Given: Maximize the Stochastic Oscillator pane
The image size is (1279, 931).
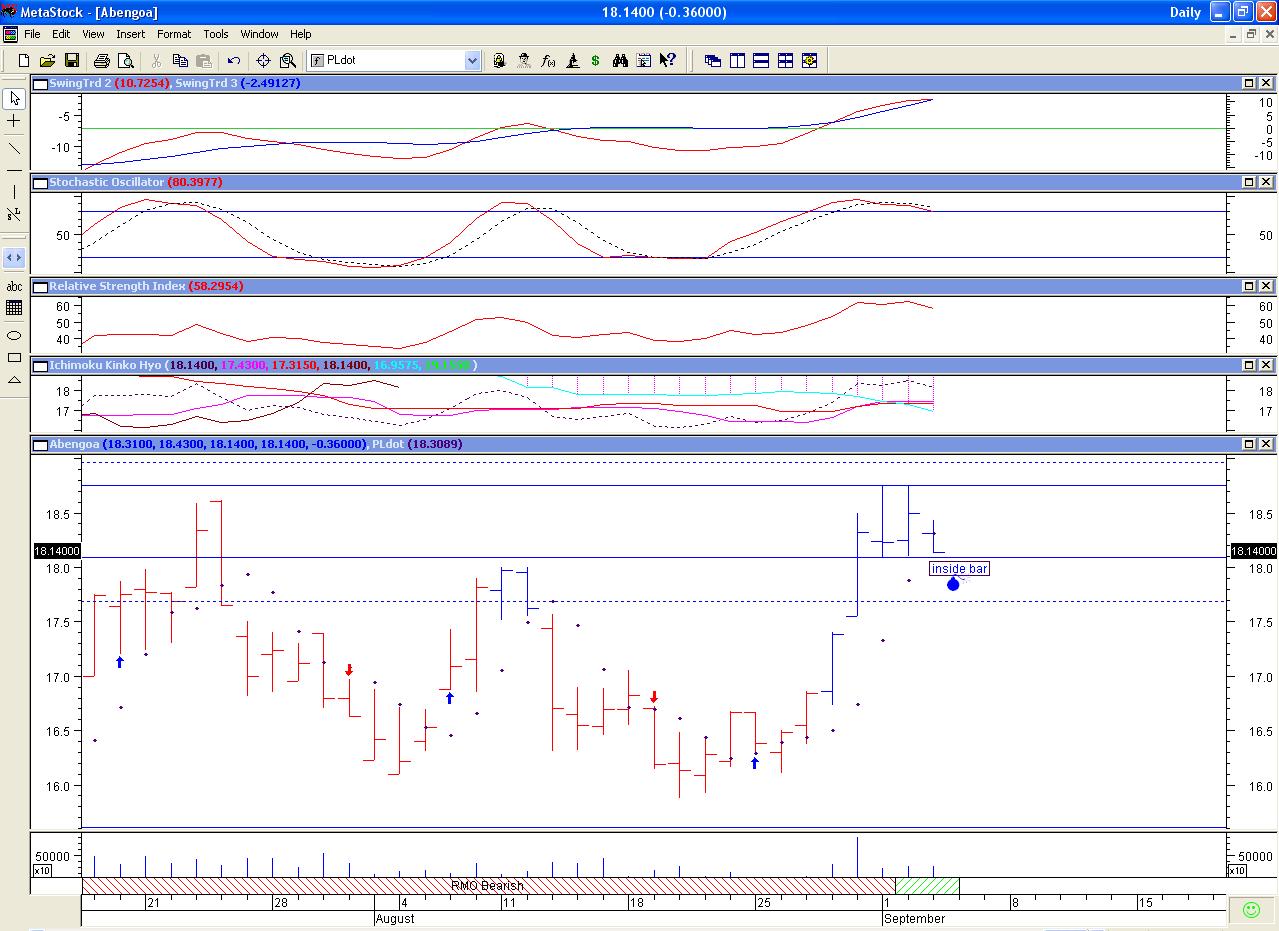Looking at the screenshot, I should pos(1249,182).
